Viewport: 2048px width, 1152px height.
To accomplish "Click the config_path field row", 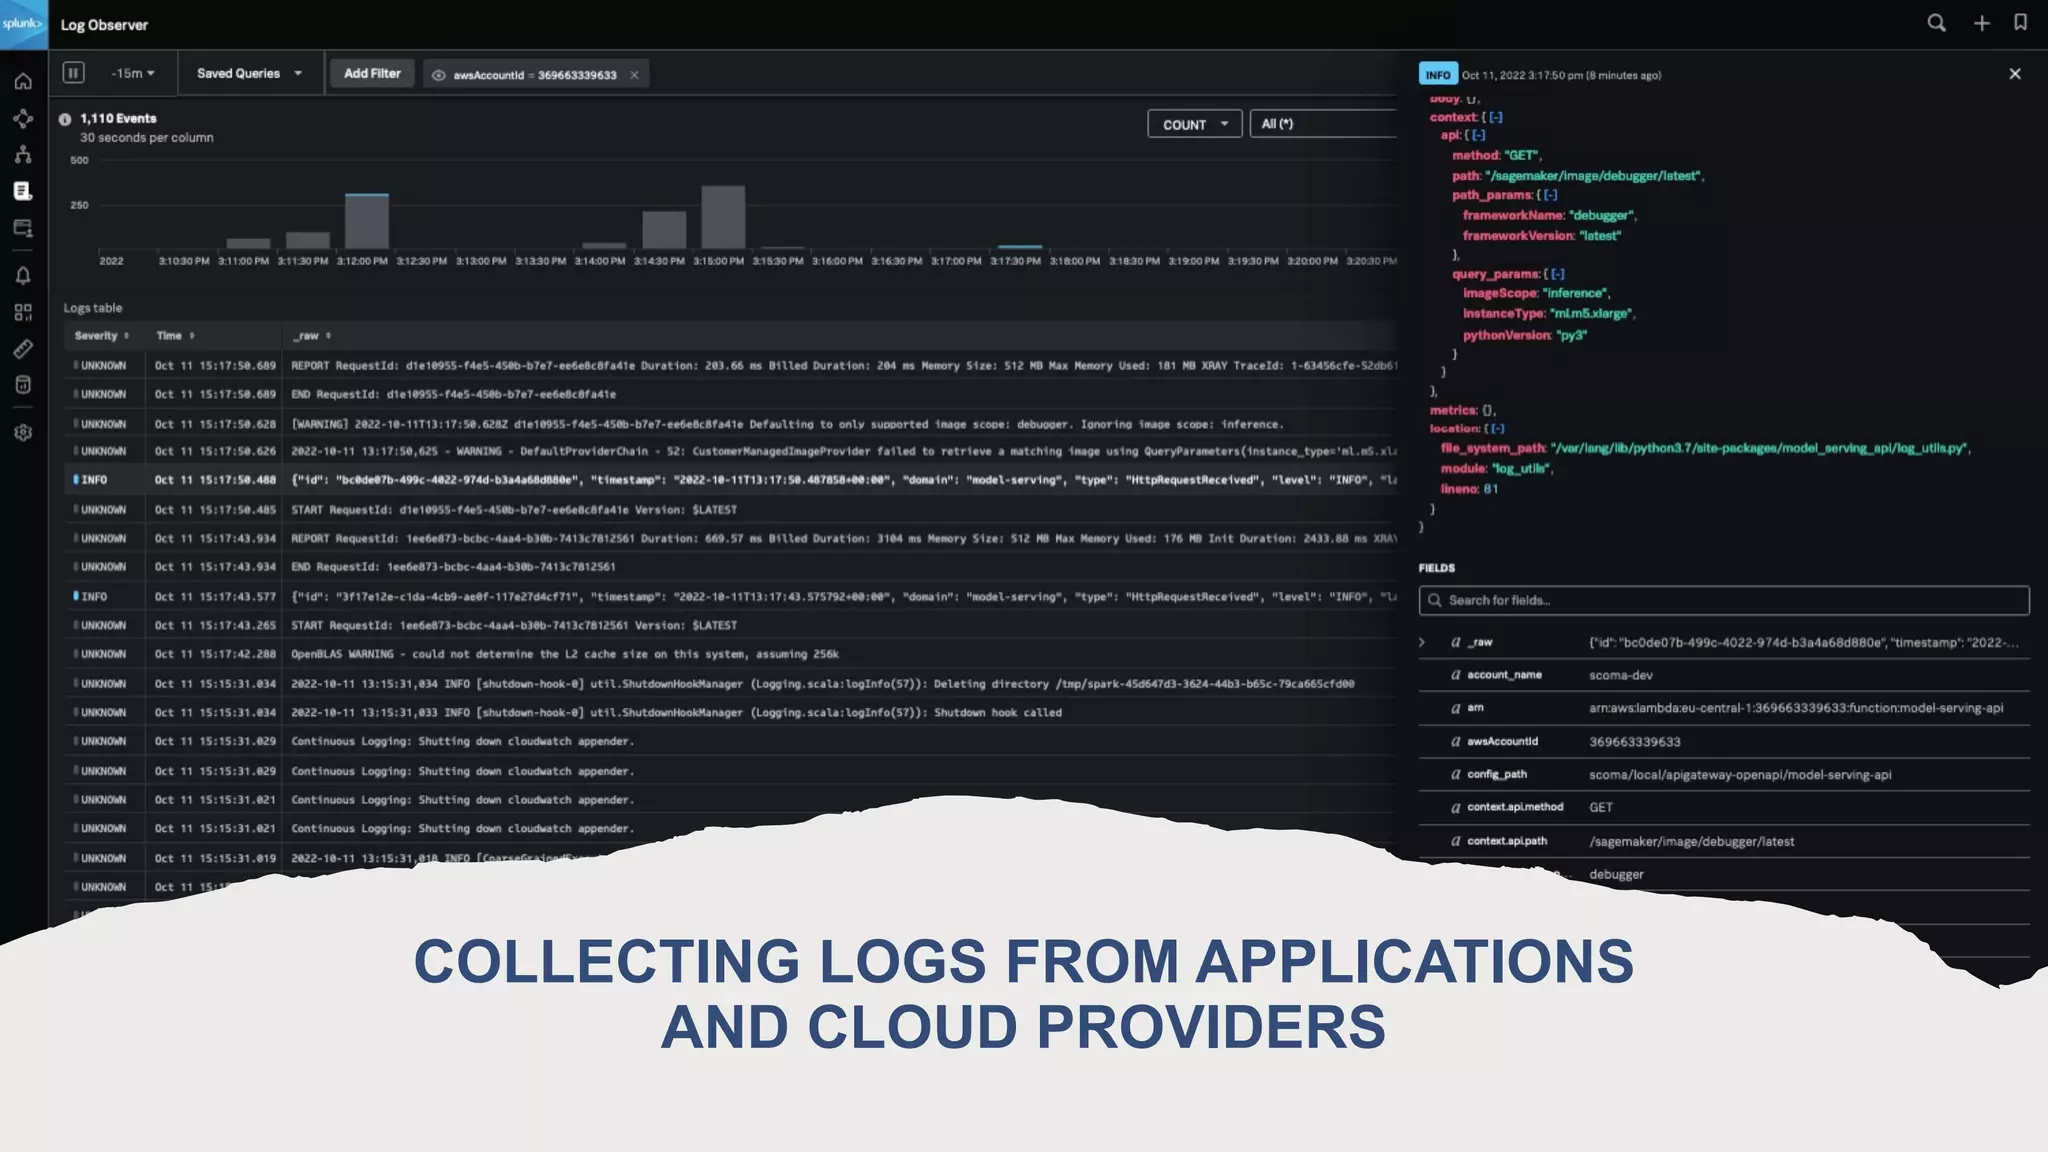I will point(1723,774).
